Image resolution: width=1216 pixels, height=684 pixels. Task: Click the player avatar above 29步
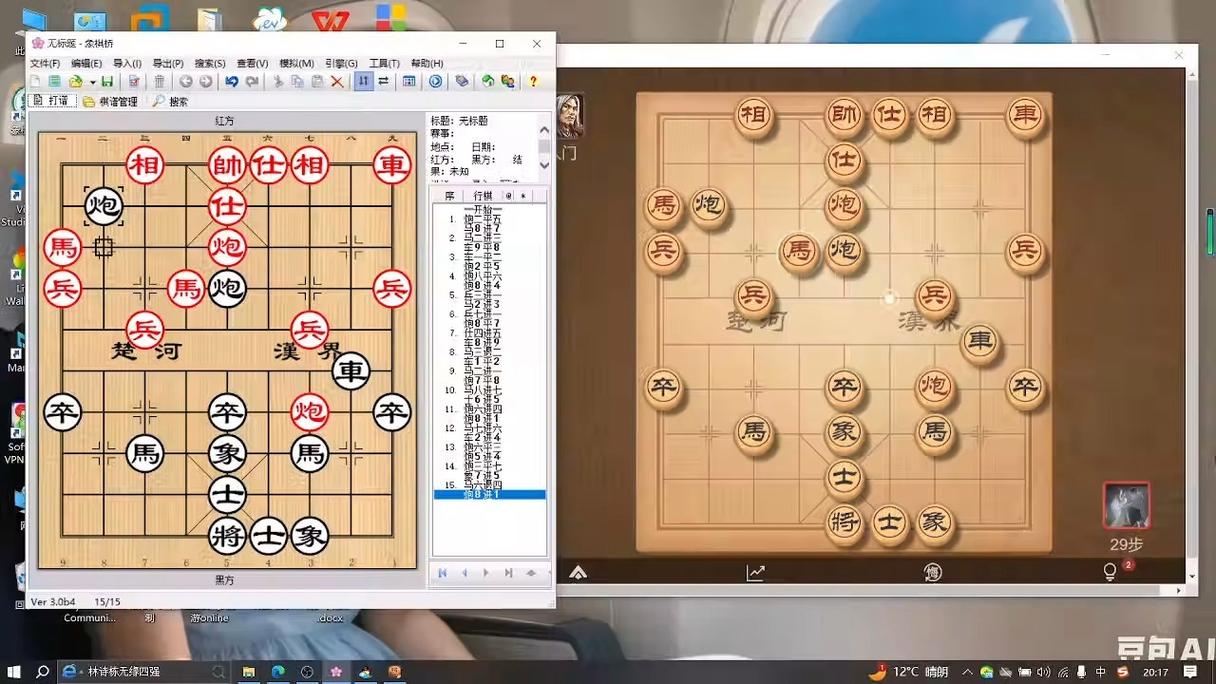click(x=1126, y=505)
